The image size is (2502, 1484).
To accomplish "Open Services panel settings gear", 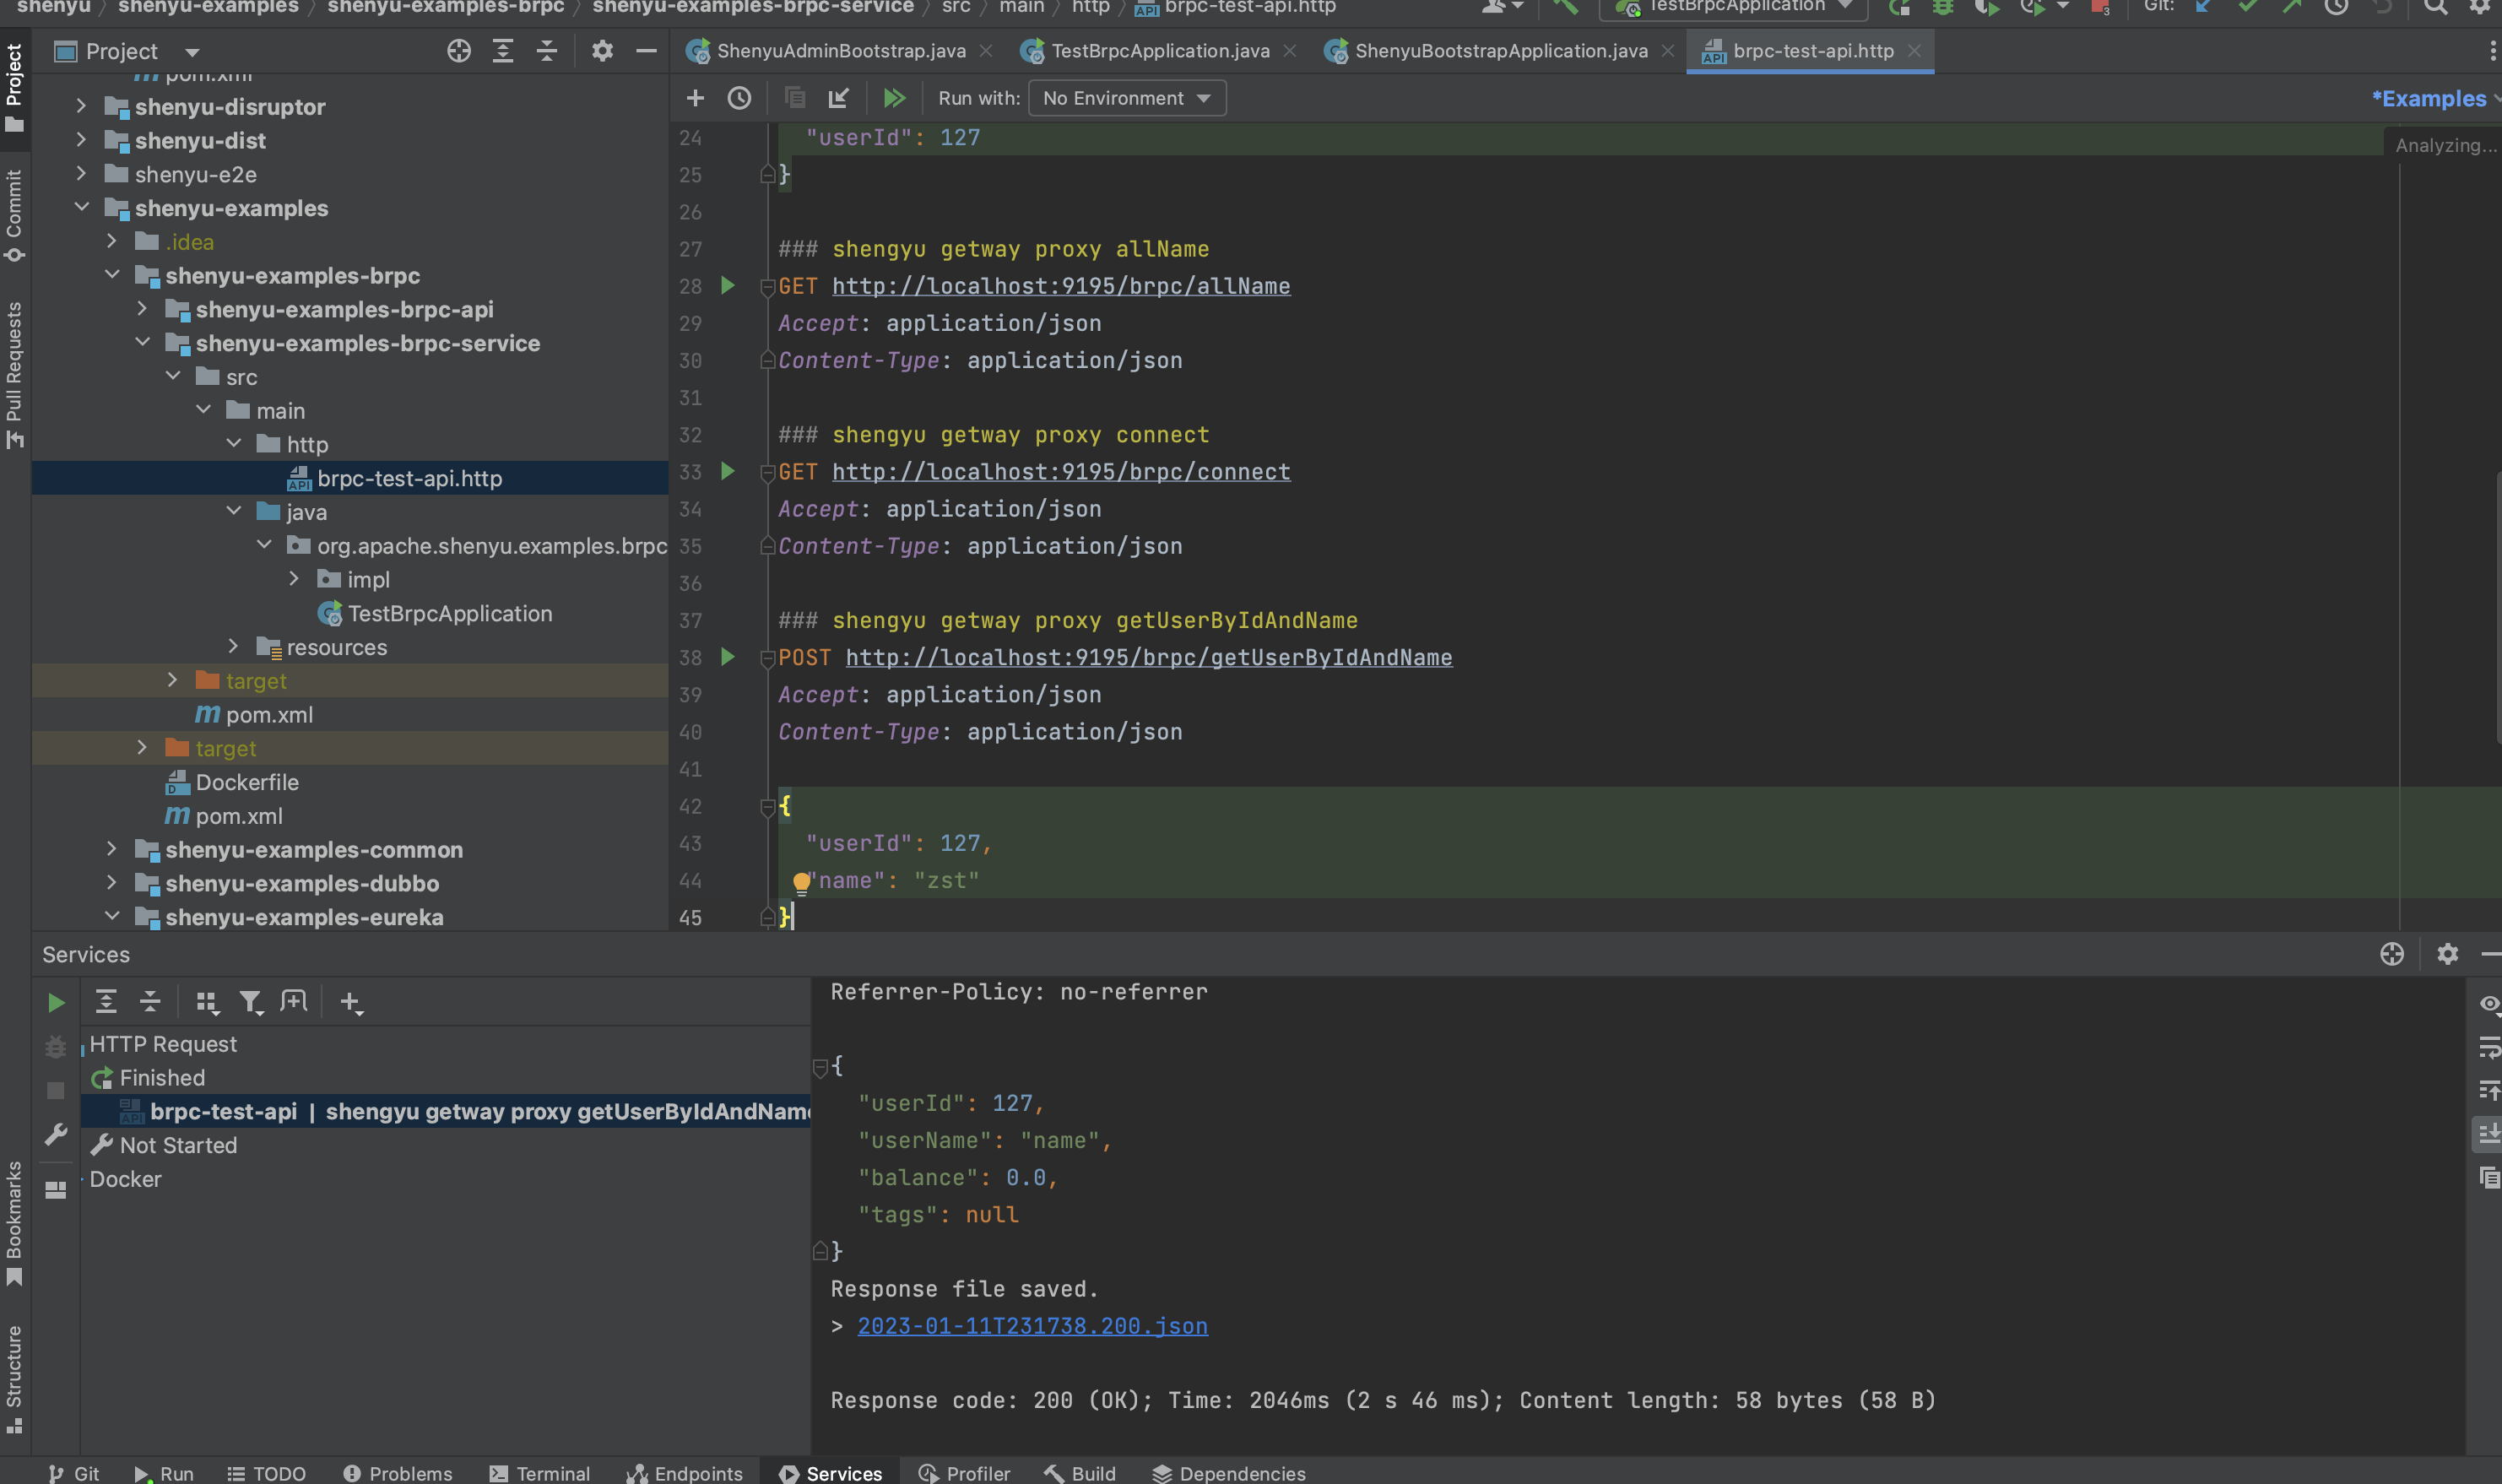I will pos(2447,954).
